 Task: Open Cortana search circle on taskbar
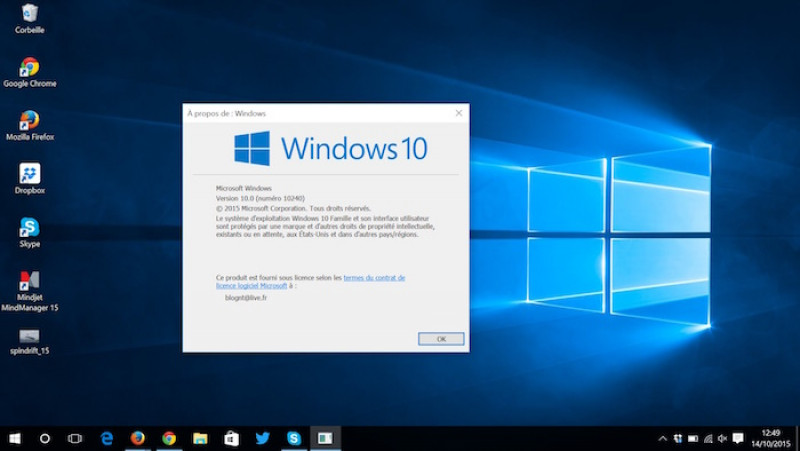pyautogui.click(x=45, y=438)
